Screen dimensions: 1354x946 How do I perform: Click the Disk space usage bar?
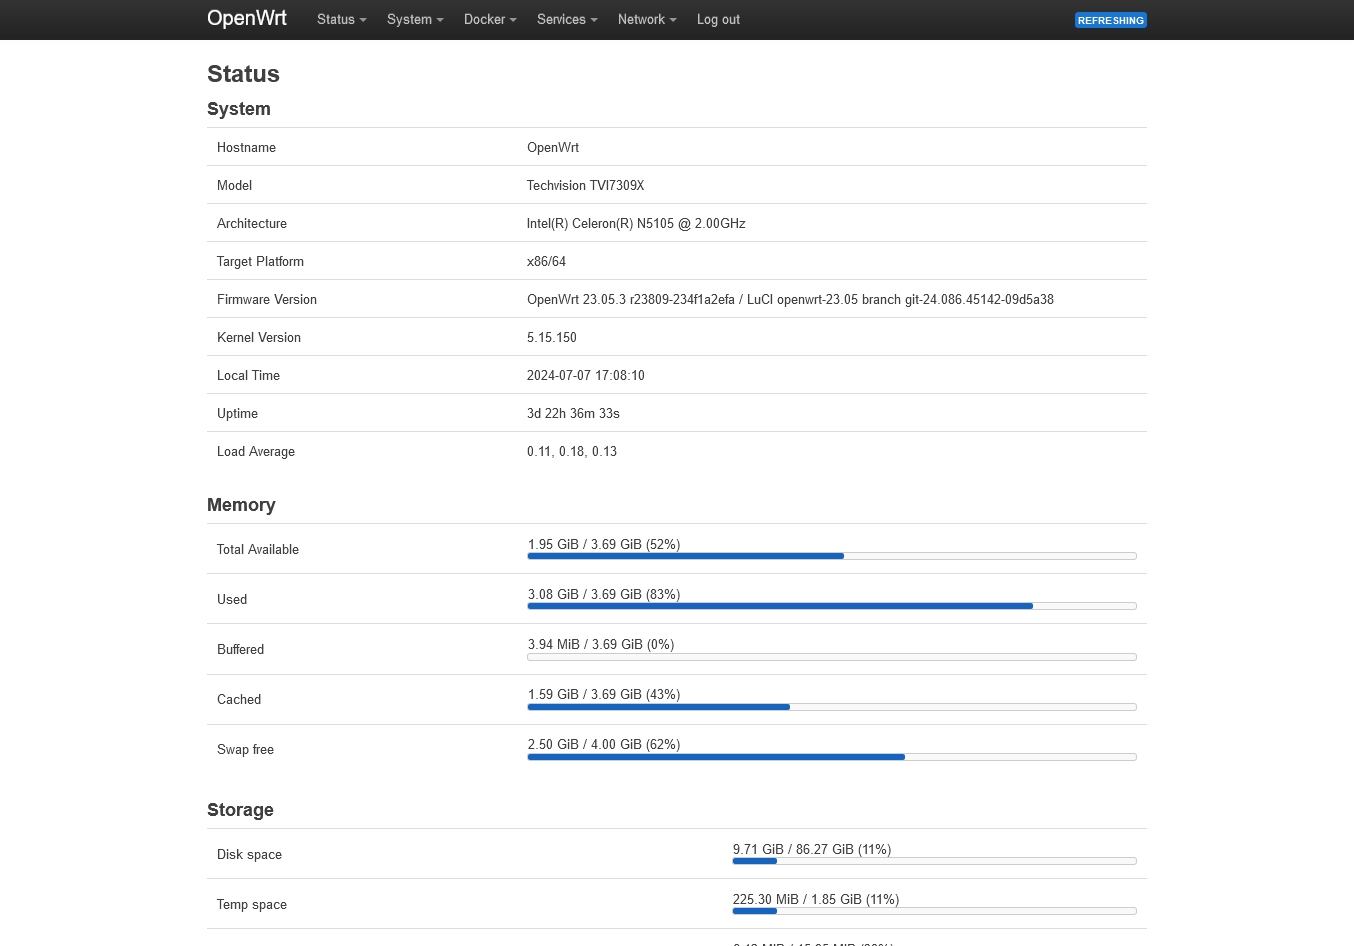point(935,861)
